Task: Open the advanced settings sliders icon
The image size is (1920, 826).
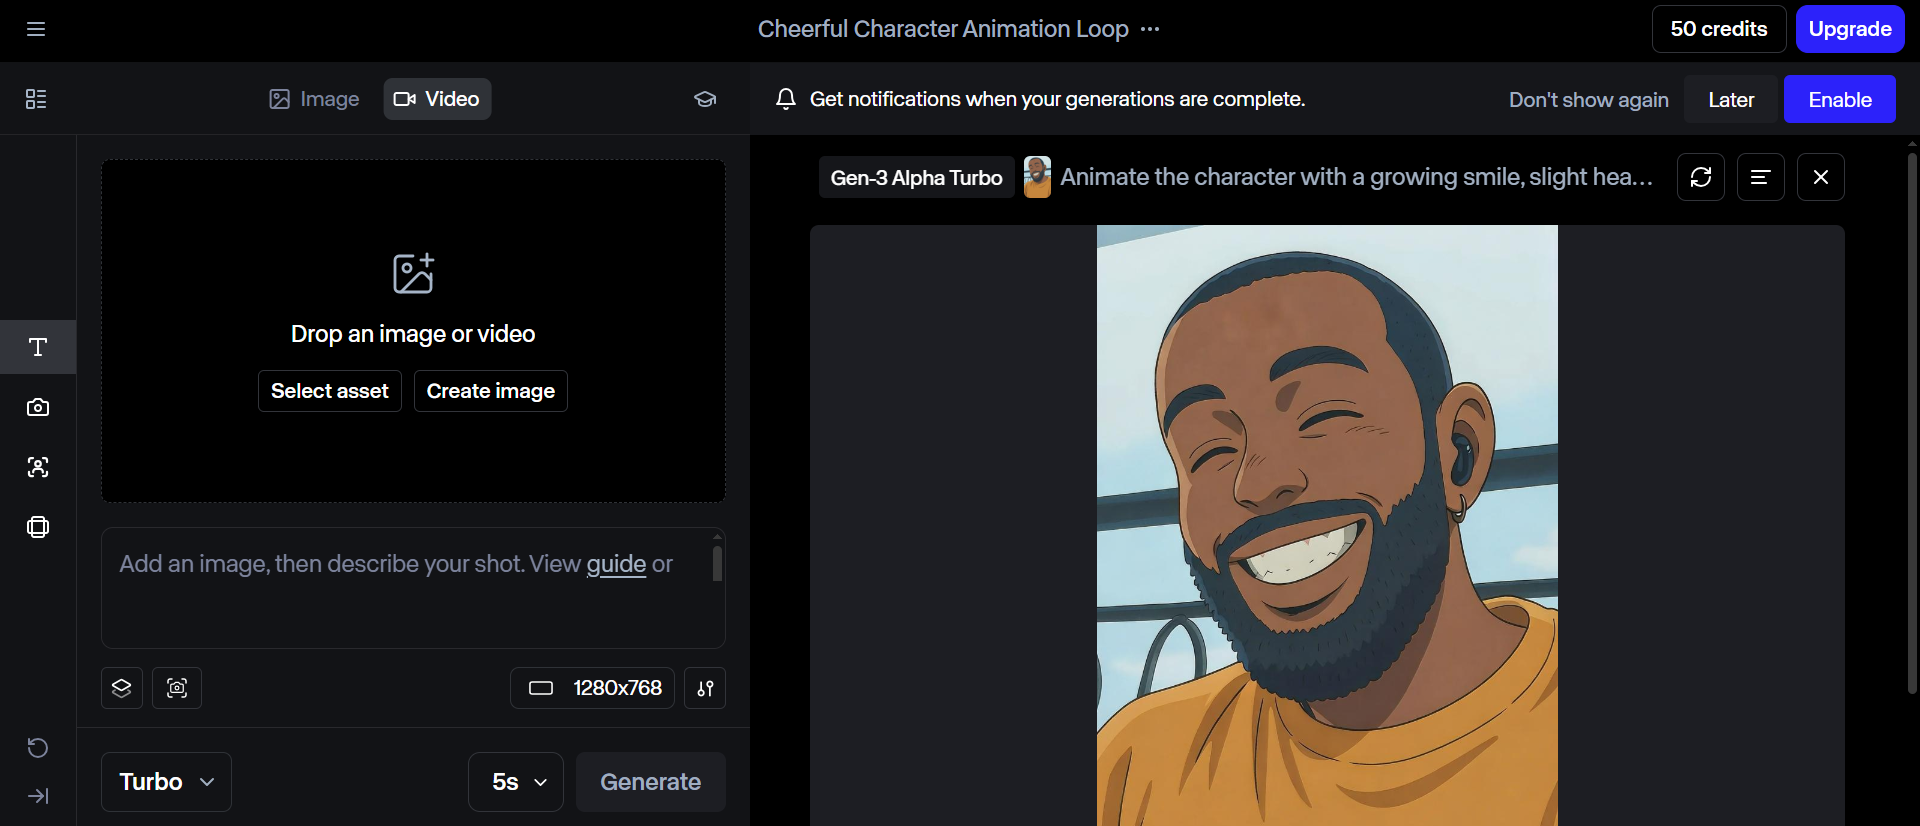Action: 705,688
